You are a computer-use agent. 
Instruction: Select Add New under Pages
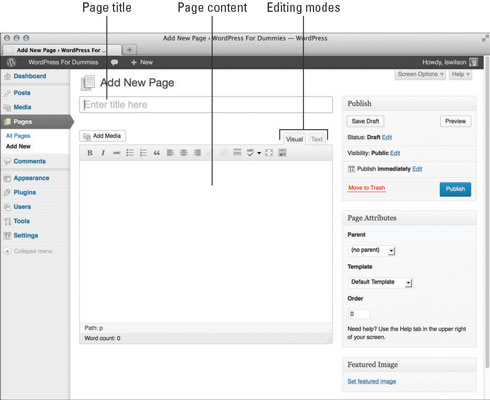[x=18, y=146]
